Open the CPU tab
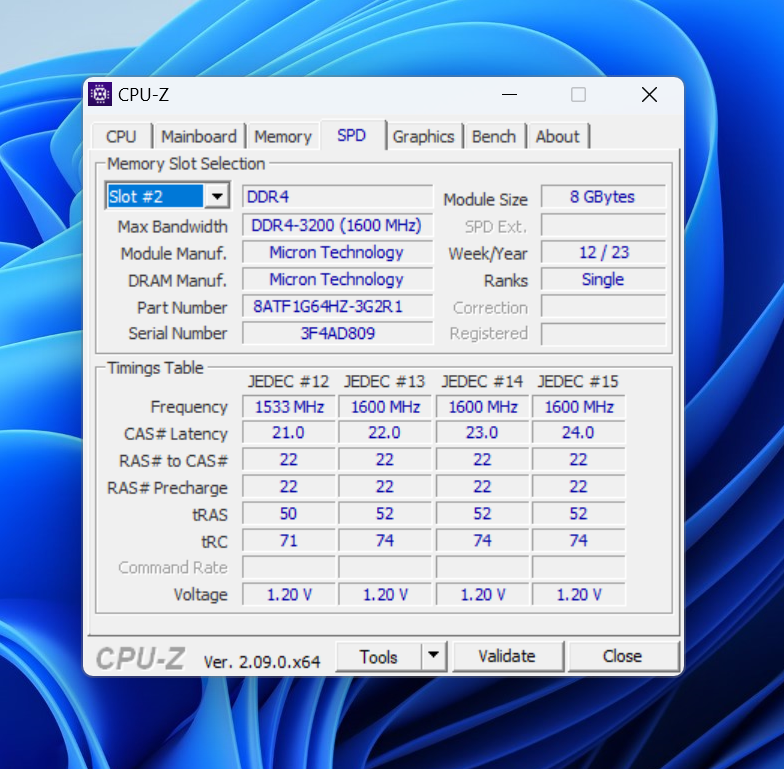 point(122,136)
